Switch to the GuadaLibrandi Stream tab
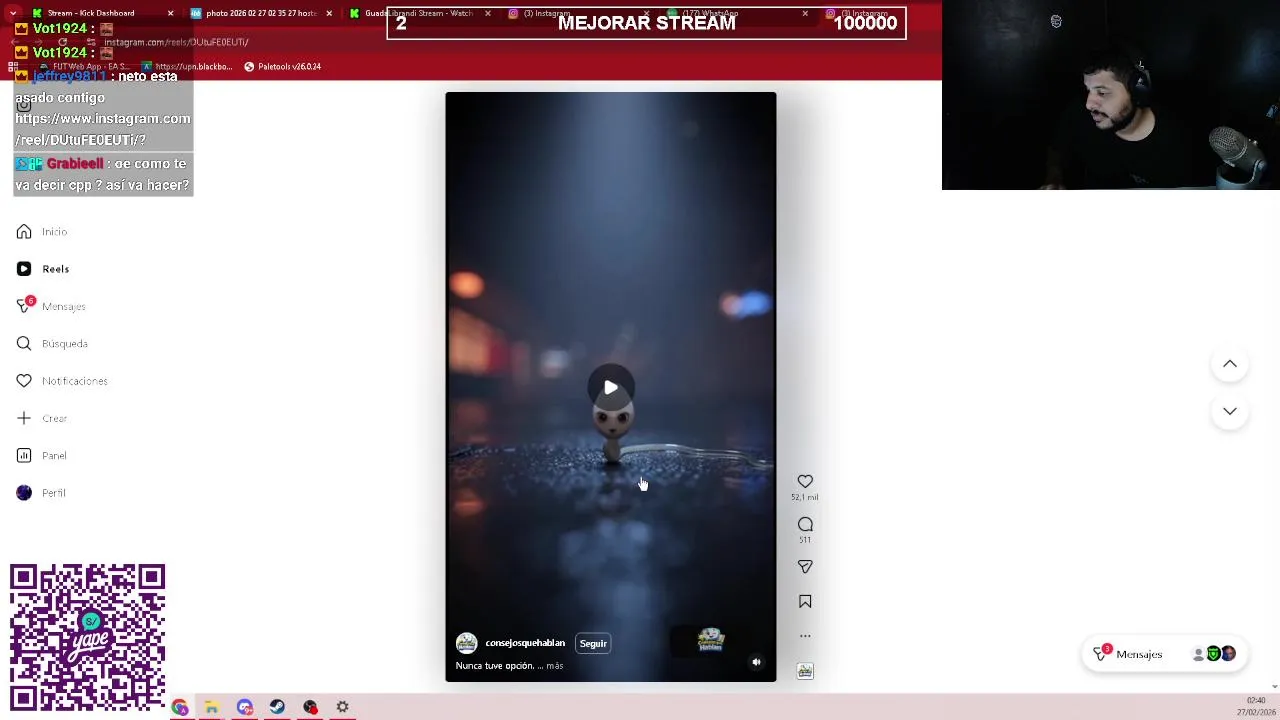Viewport: 1280px width, 720px height. pyautogui.click(x=419, y=13)
